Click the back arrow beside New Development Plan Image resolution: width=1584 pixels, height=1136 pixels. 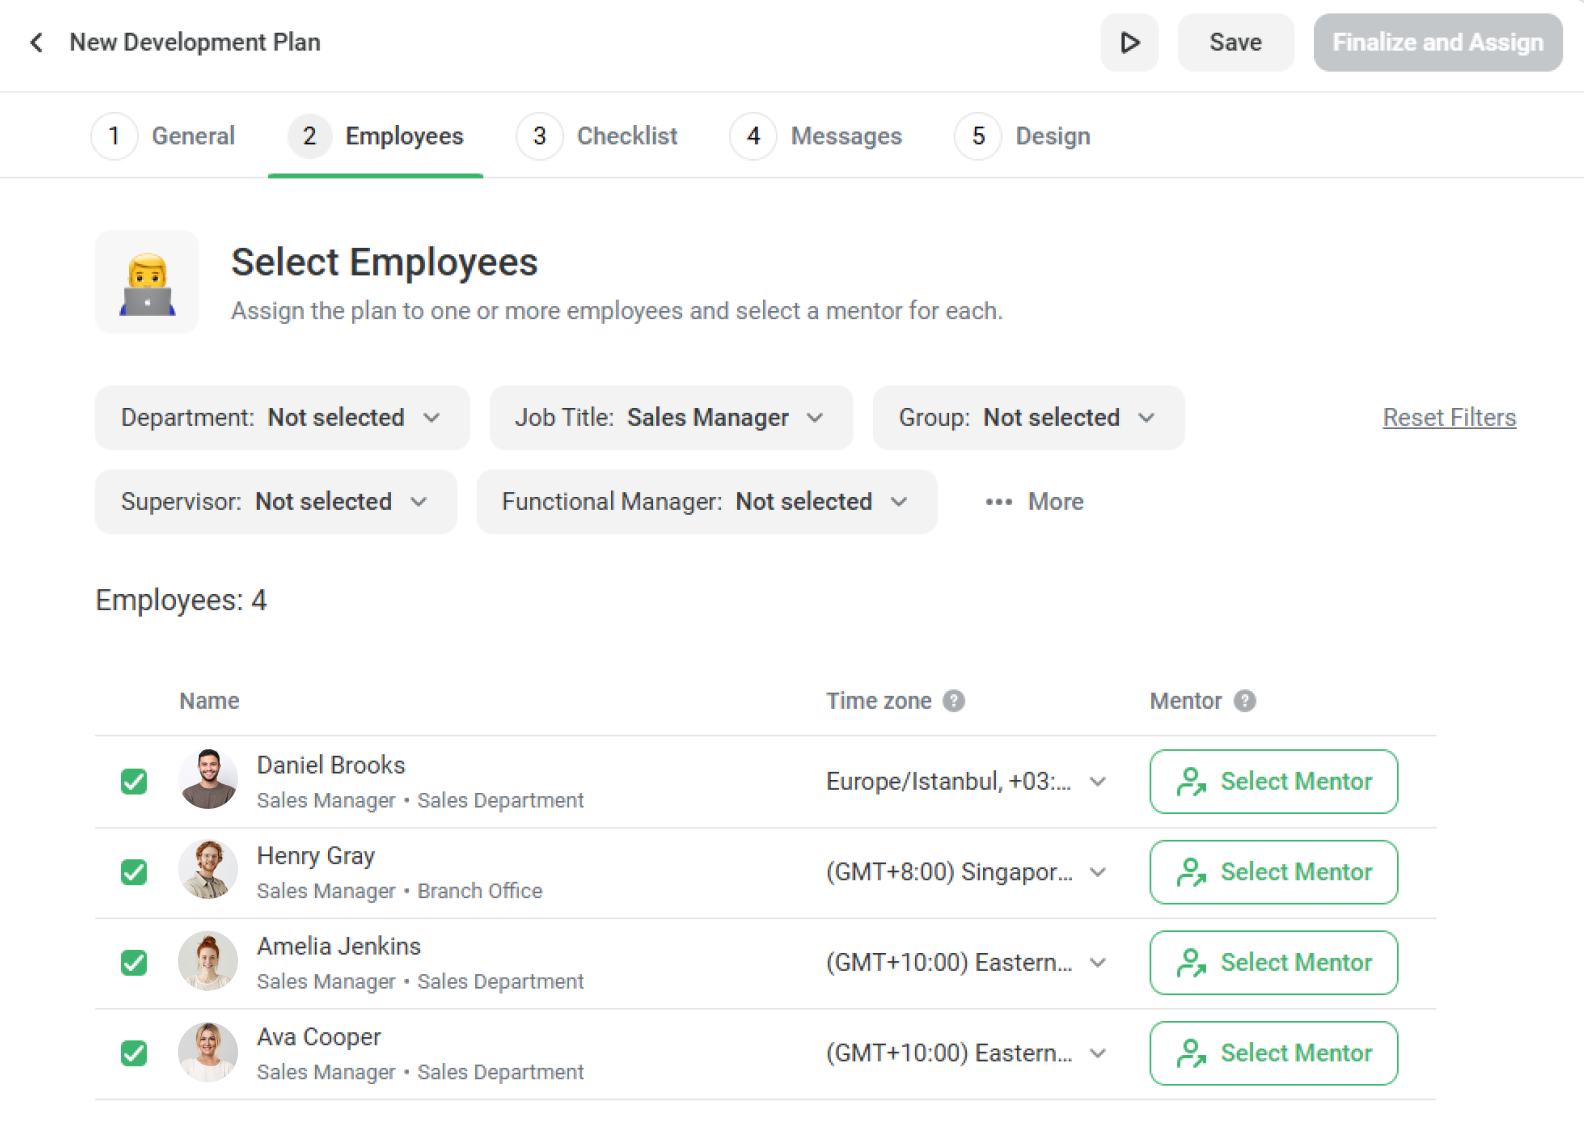pyautogui.click(x=37, y=42)
